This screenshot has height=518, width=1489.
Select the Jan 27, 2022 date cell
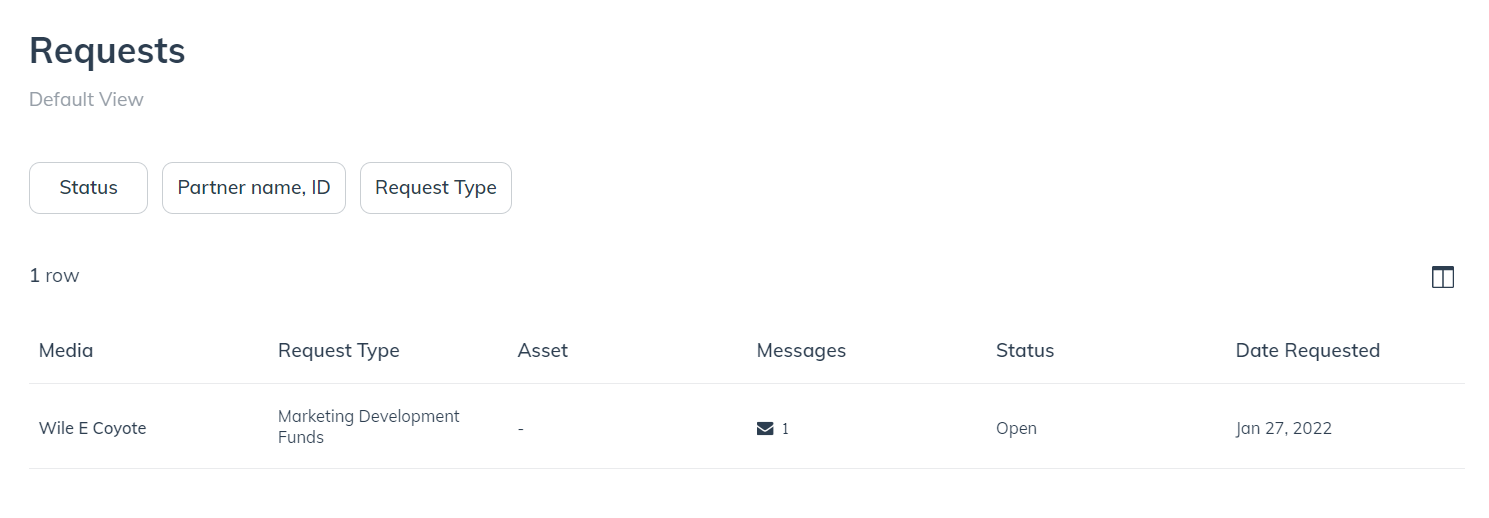[1284, 428]
